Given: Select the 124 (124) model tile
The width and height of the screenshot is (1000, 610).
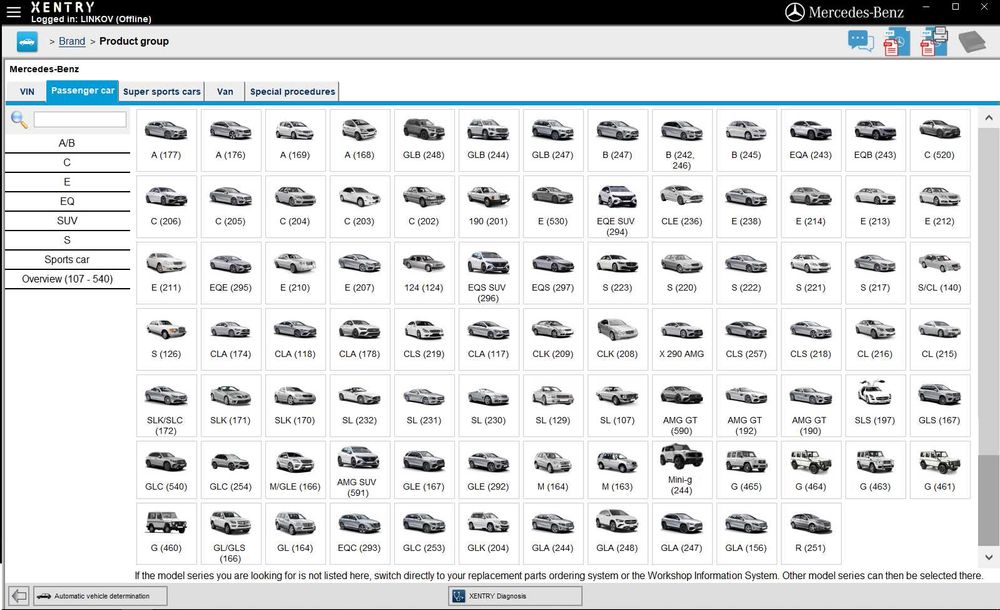Looking at the screenshot, I should (423, 273).
